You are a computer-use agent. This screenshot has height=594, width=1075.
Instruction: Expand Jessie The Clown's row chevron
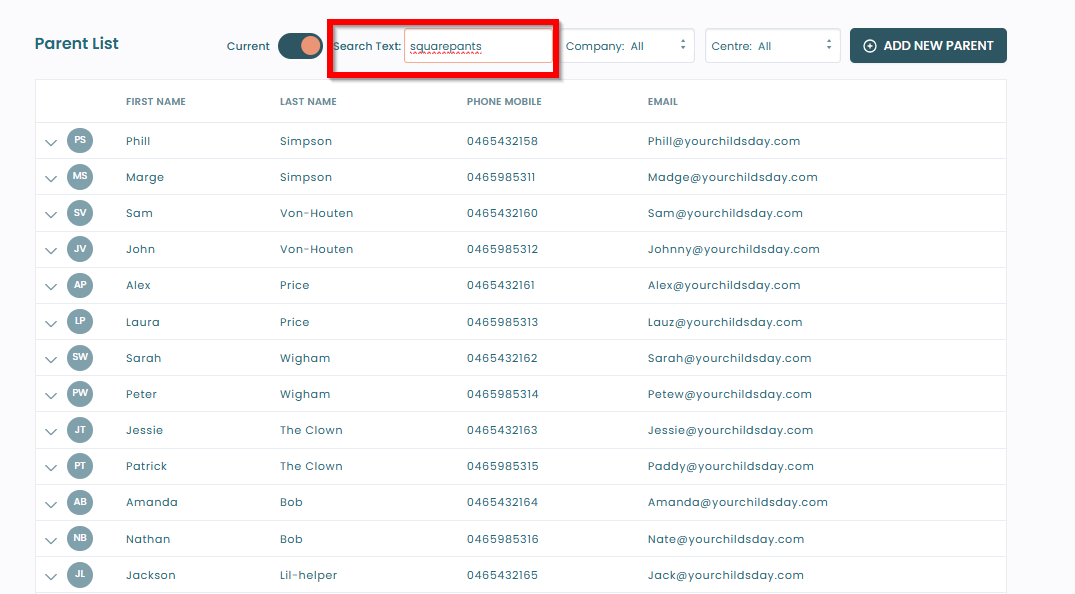51,431
